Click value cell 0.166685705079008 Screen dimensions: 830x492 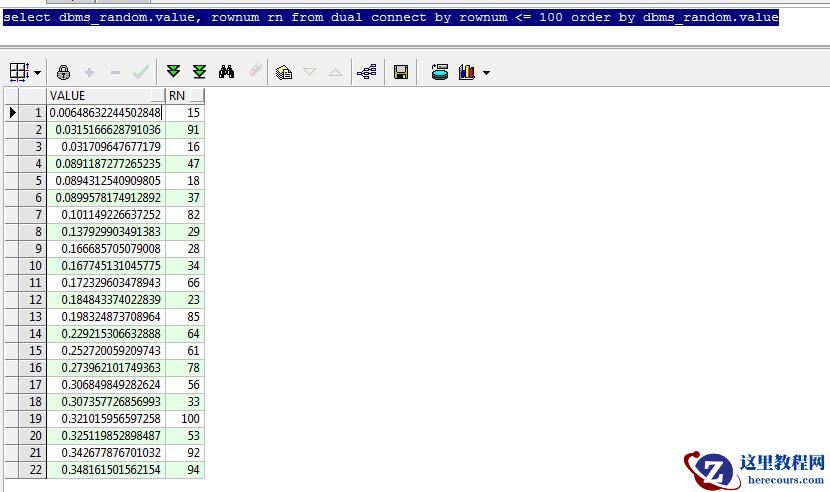tap(106, 249)
